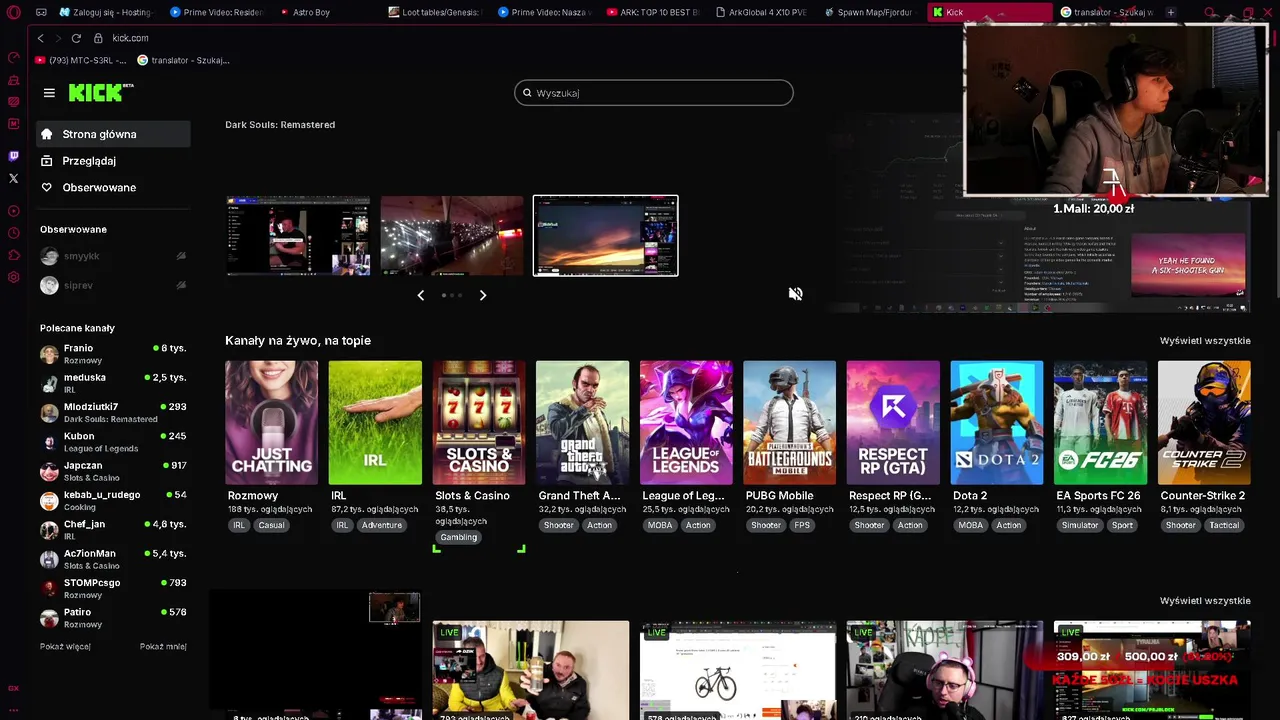Open a new browser tab with plus

[1170, 12]
